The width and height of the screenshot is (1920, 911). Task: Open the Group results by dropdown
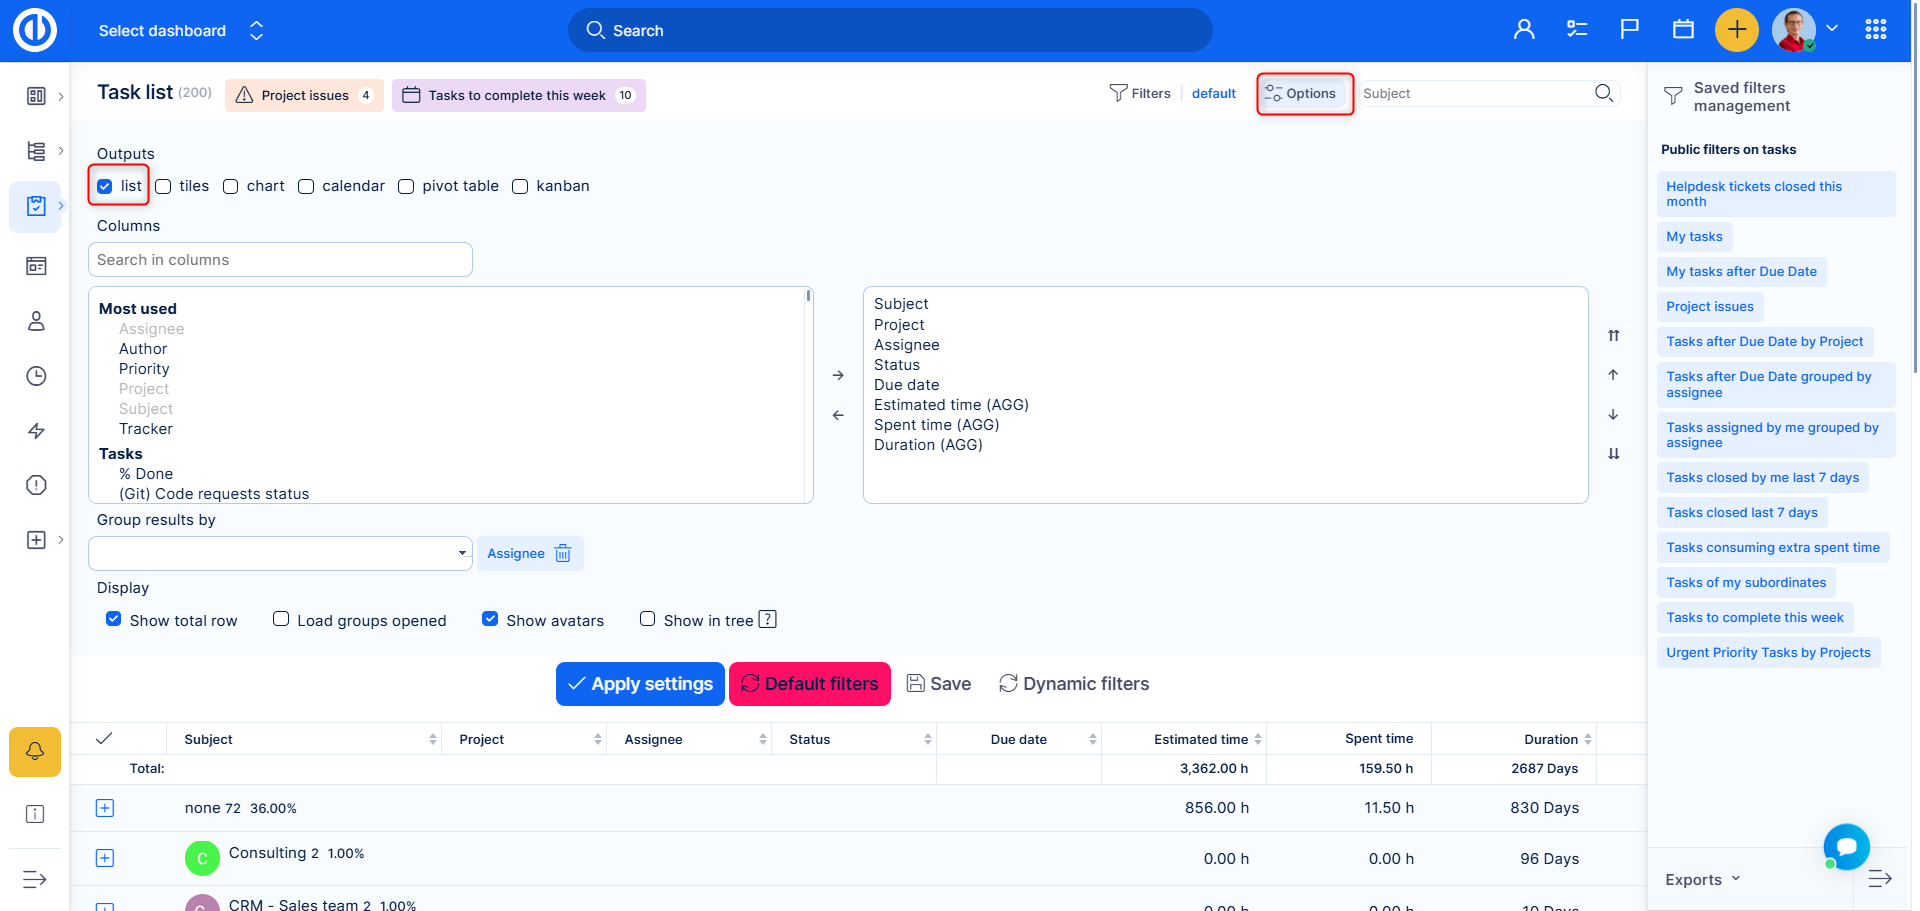click(280, 553)
